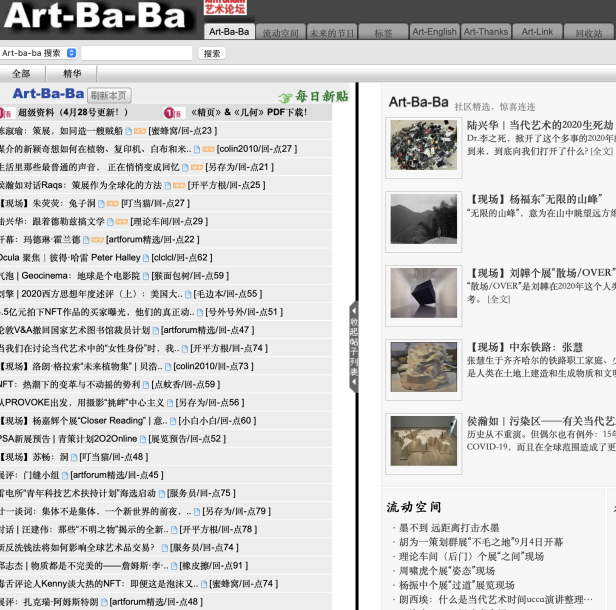Expand [全文] for the 陆兴华 2020 article
This screenshot has height=610, width=616.
[602, 151]
